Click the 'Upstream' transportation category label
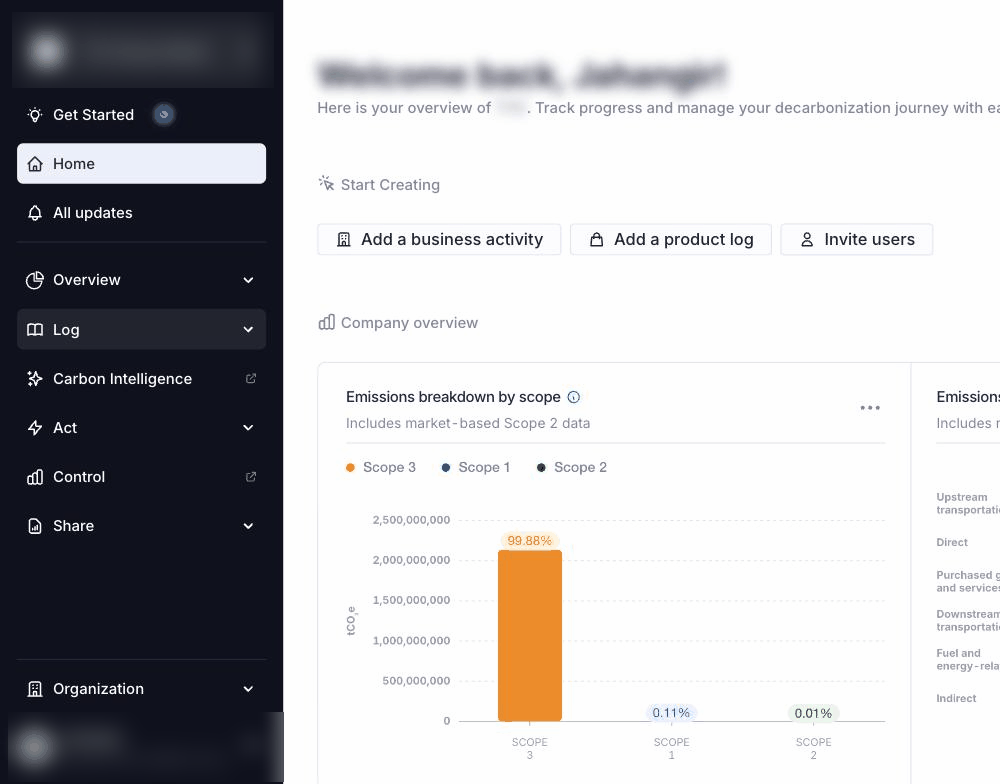This screenshot has height=784, width=1000. pyautogui.click(x=967, y=503)
